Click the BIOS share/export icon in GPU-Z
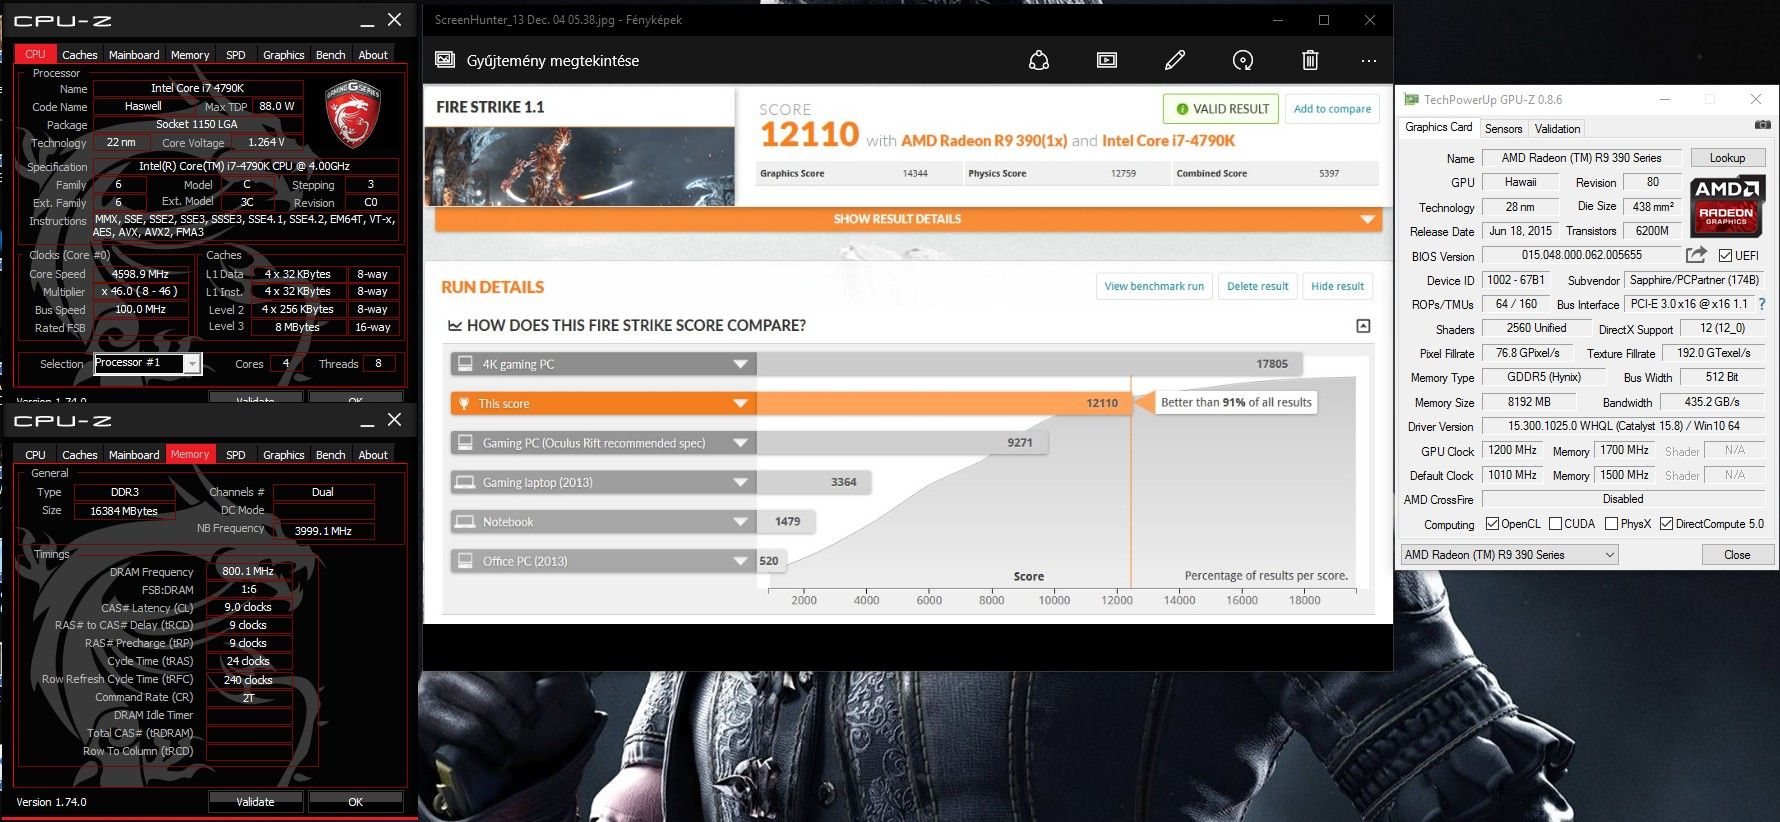Screen dimensions: 1780x822 pos(1696,255)
